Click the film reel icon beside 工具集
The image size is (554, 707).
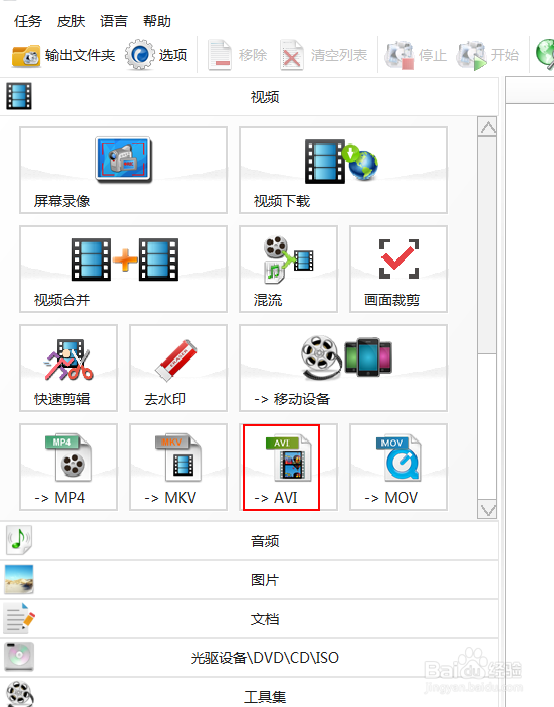point(20,694)
